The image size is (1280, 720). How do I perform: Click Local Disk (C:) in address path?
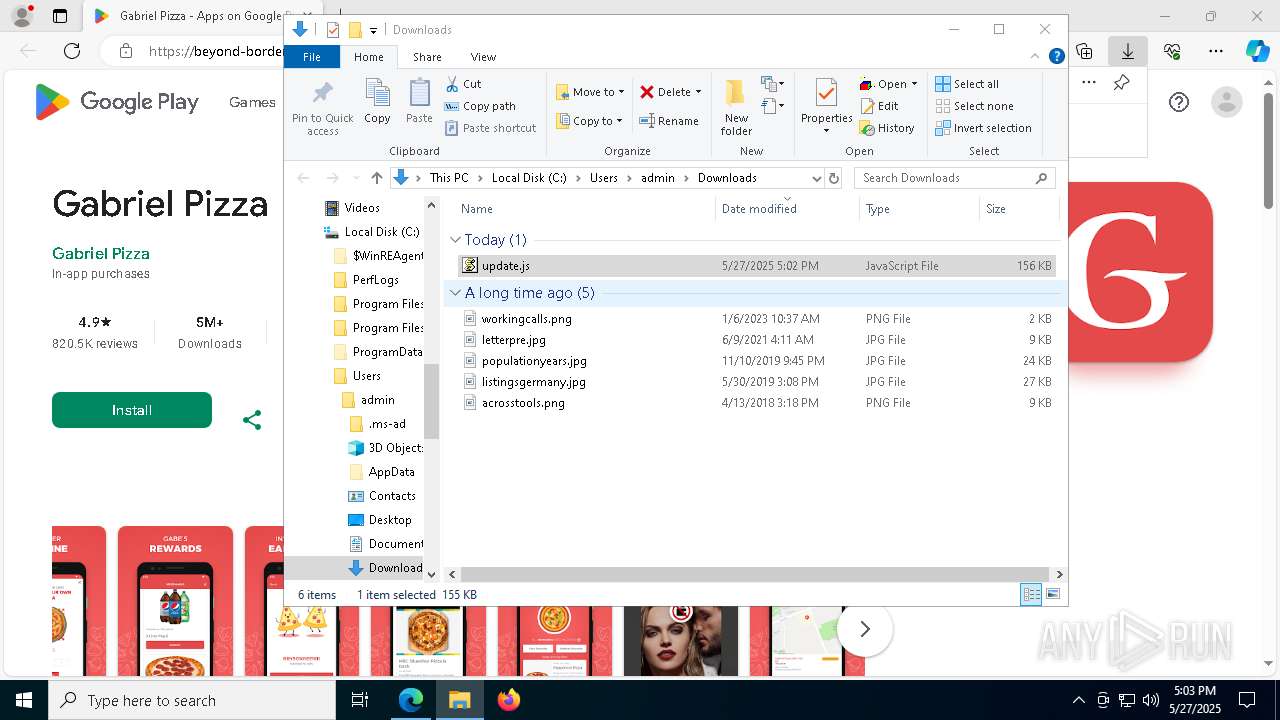click(529, 178)
